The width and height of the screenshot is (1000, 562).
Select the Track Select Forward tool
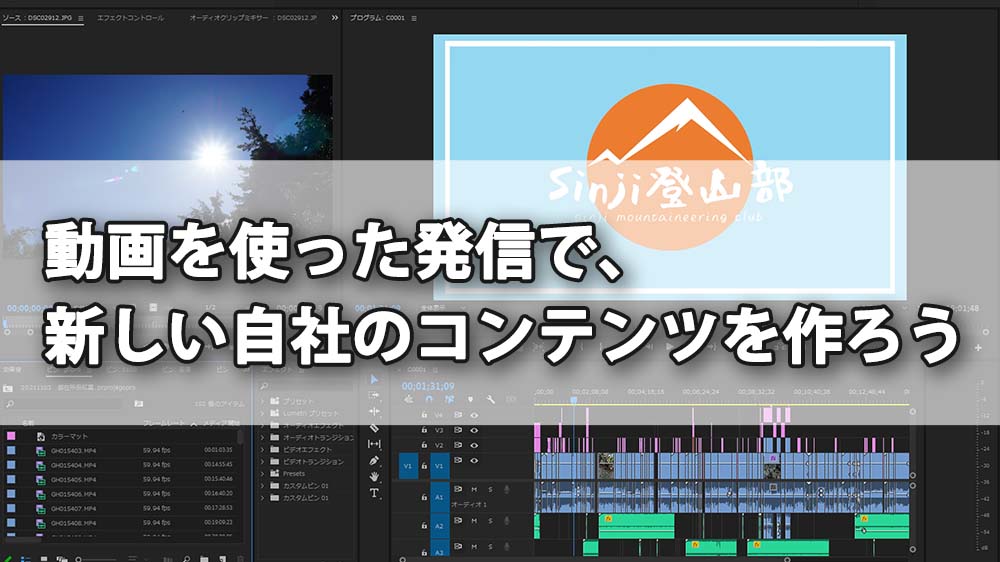click(374, 396)
